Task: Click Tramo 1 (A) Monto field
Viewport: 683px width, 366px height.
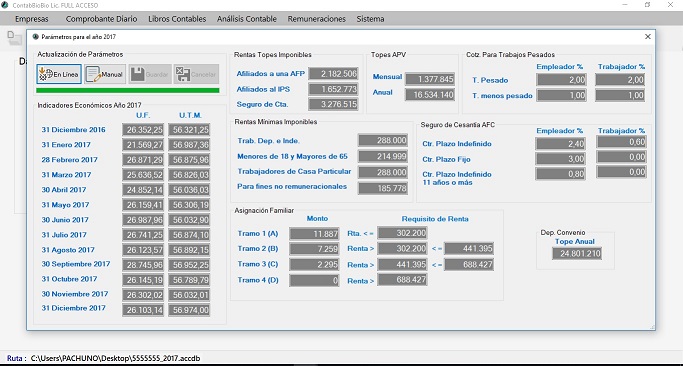Action: pyautogui.click(x=314, y=234)
